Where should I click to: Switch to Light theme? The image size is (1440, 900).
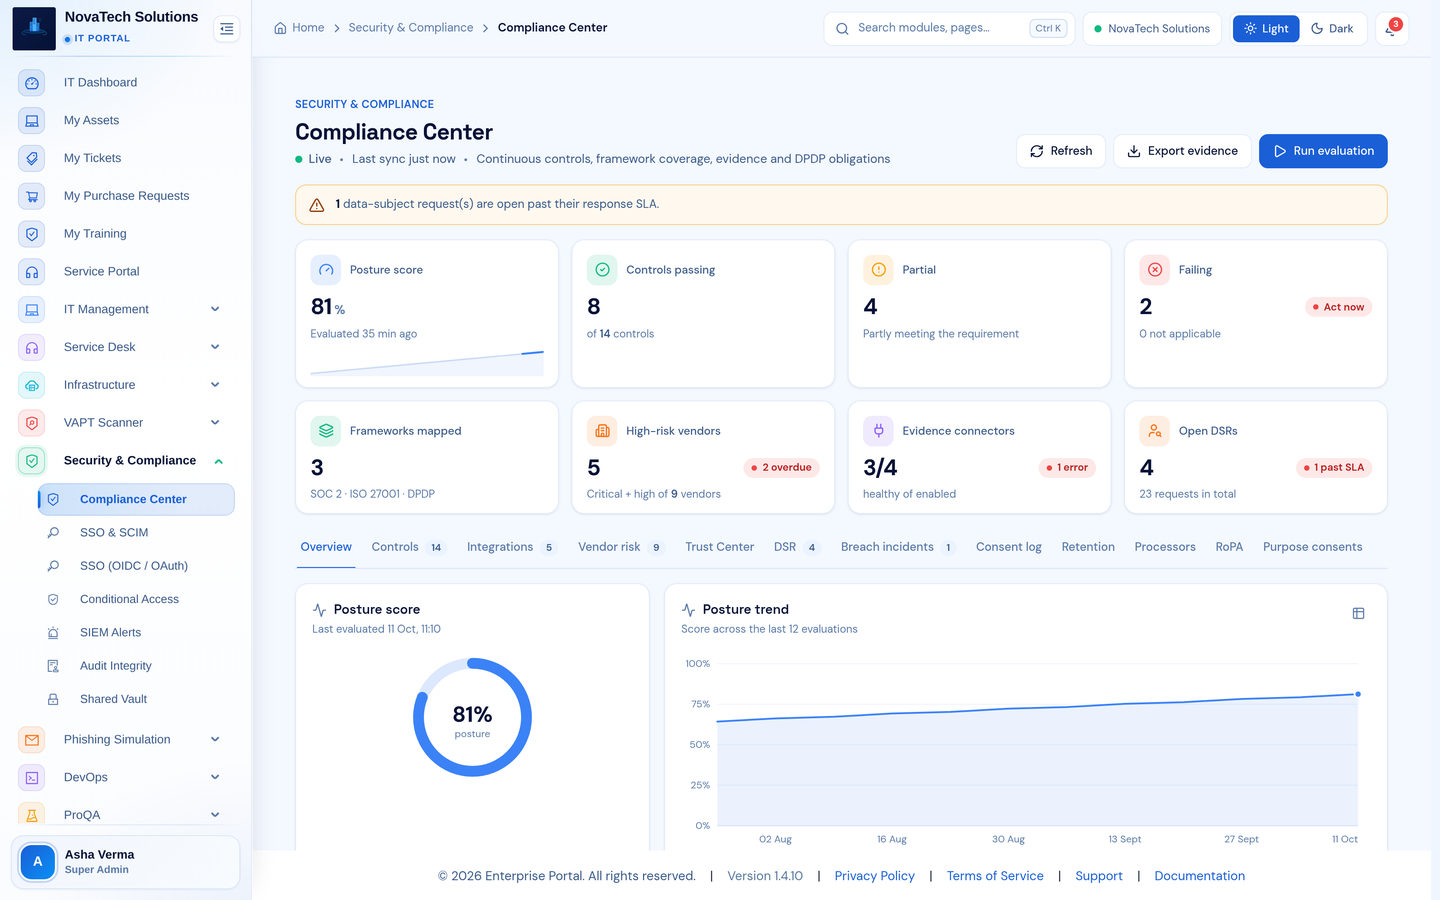click(x=1266, y=29)
